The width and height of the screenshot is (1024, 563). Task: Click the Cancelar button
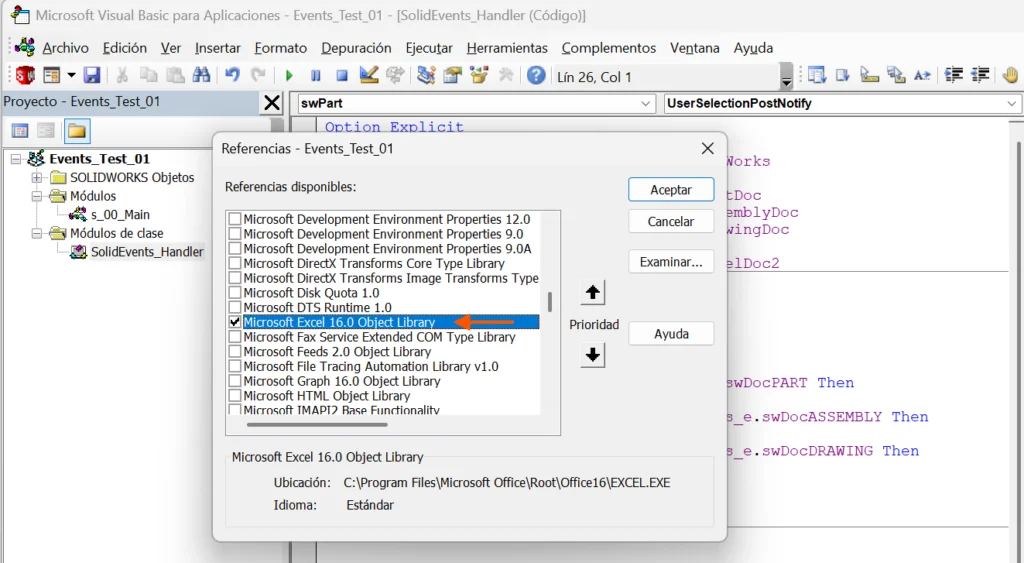tap(671, 221)
